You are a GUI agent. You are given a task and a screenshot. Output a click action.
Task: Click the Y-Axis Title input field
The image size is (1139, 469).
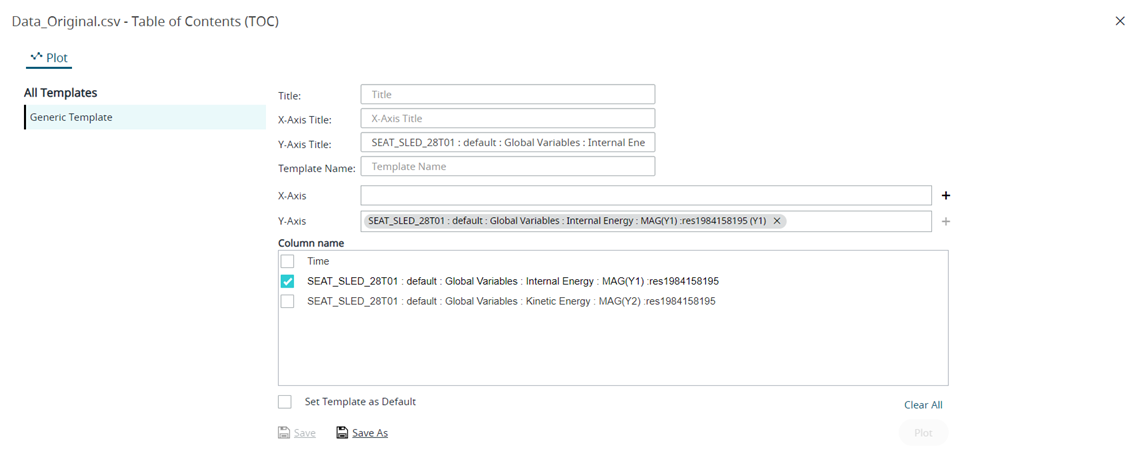(507, 143)
